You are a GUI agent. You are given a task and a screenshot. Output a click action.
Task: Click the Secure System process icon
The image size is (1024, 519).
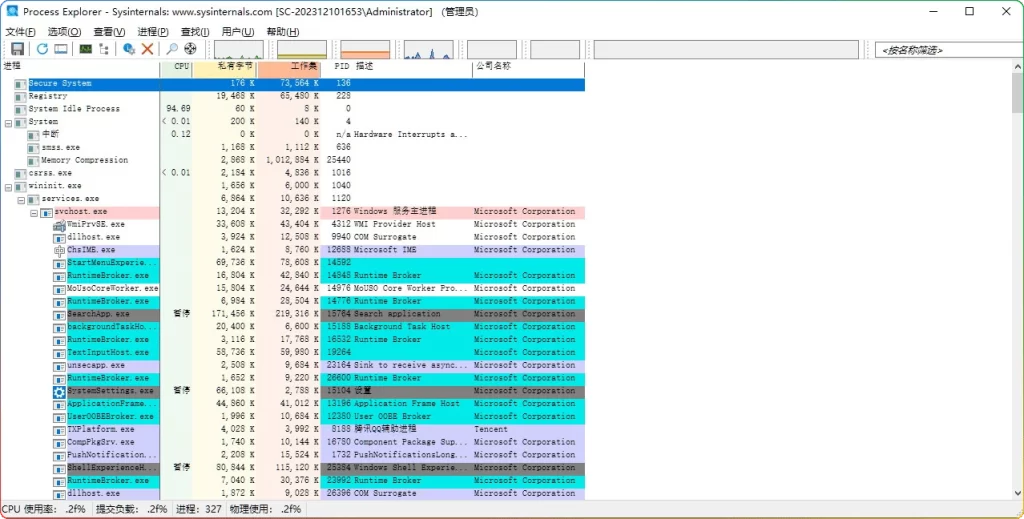point(20,84)
